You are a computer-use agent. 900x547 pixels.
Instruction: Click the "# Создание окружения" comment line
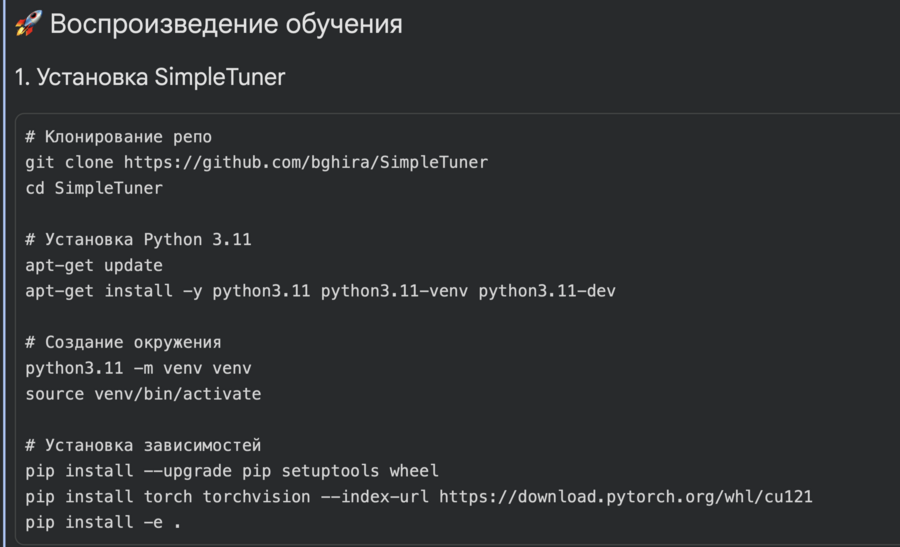point(124,343)
